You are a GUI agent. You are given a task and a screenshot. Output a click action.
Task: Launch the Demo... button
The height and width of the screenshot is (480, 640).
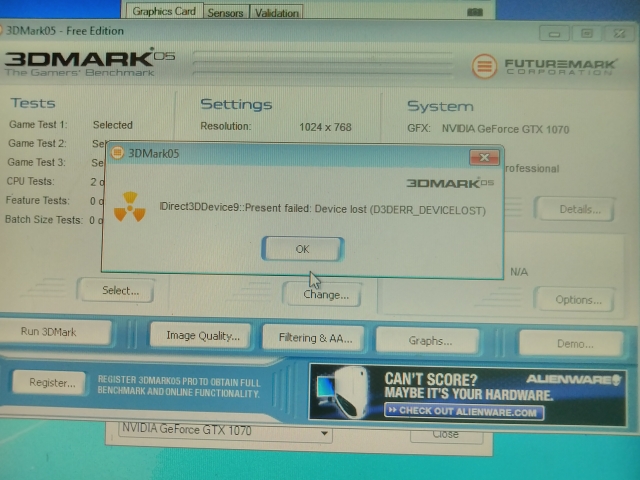[571, 344]
